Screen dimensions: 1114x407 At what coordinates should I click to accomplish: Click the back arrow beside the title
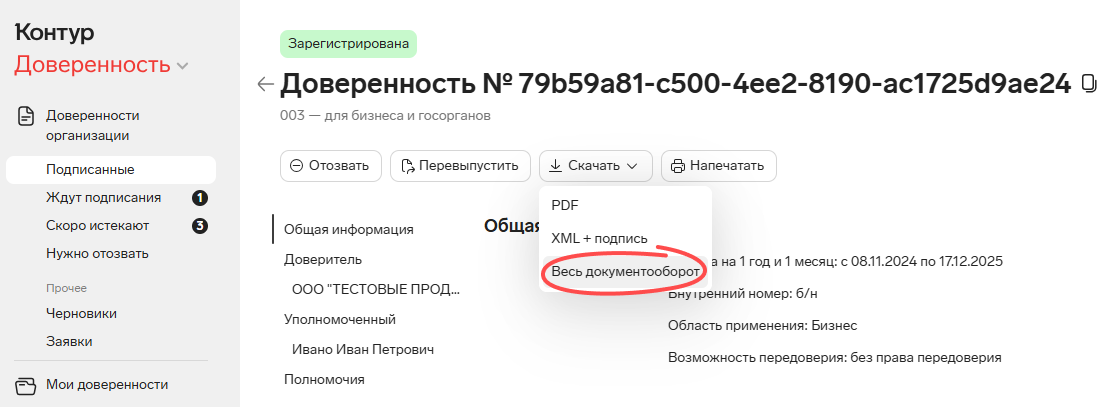pos(265,85)
